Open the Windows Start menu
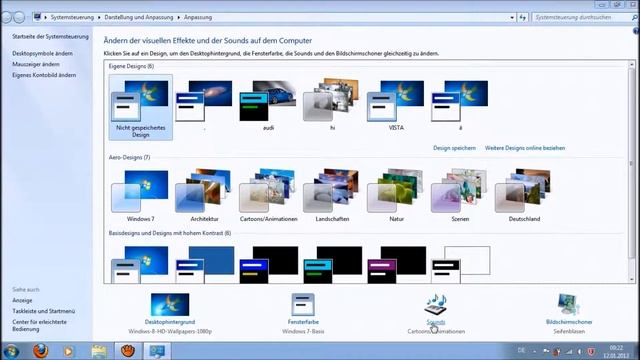Image resolution: width=640 pixels, height=360 pixels. click(11, 351)
